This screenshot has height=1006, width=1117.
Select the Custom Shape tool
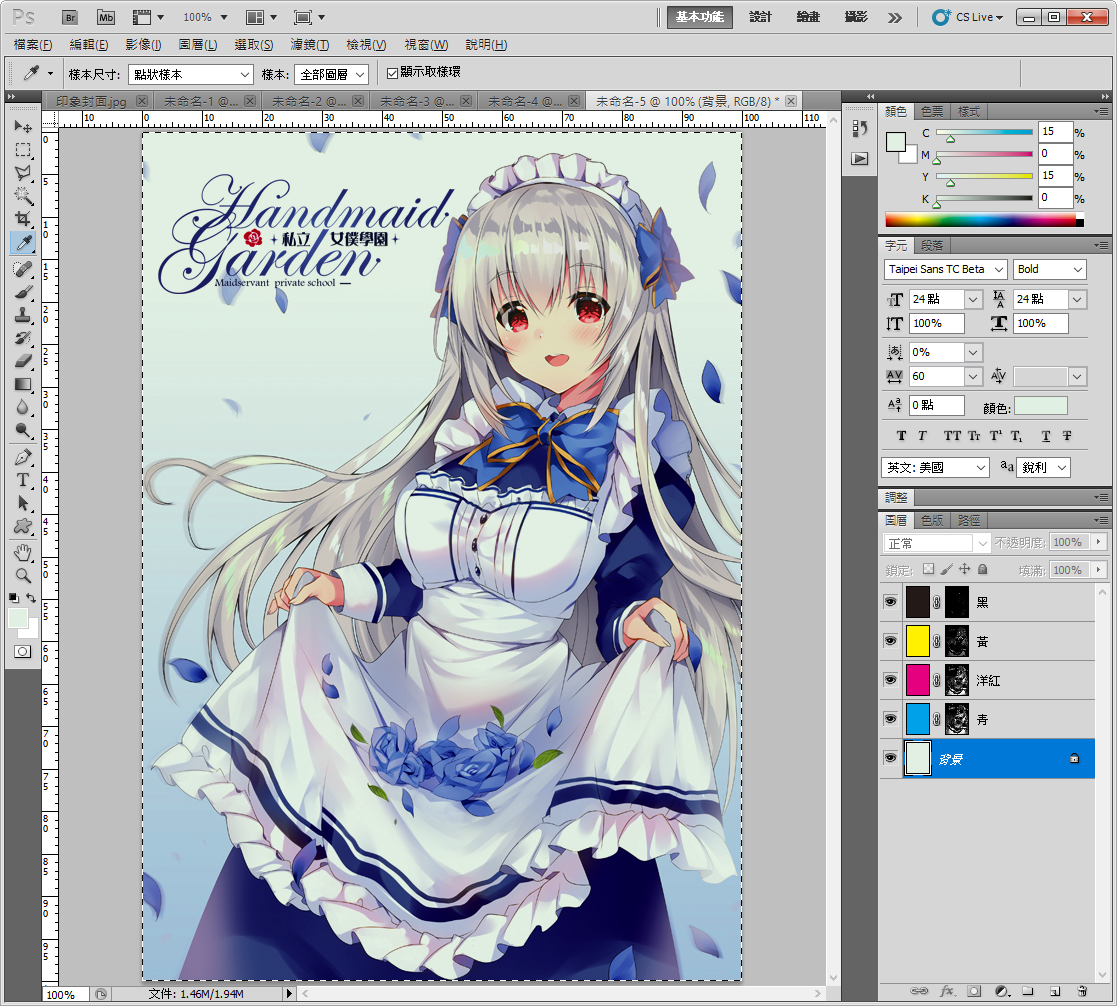point(23,527)
